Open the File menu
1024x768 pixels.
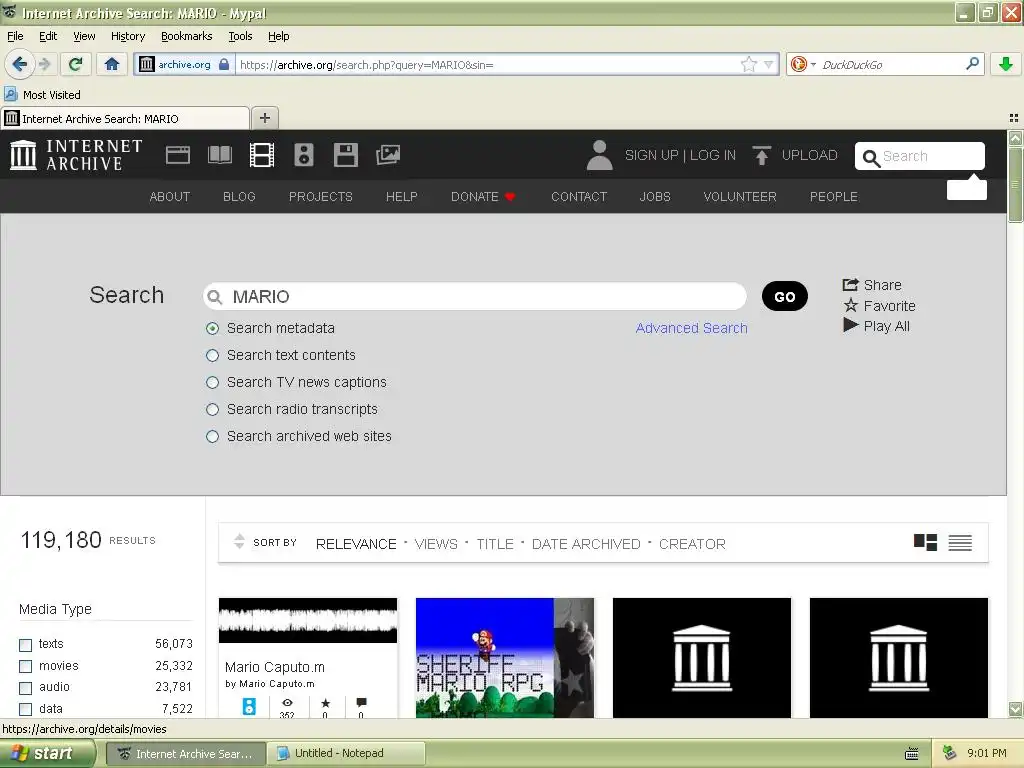click(15, 36)
